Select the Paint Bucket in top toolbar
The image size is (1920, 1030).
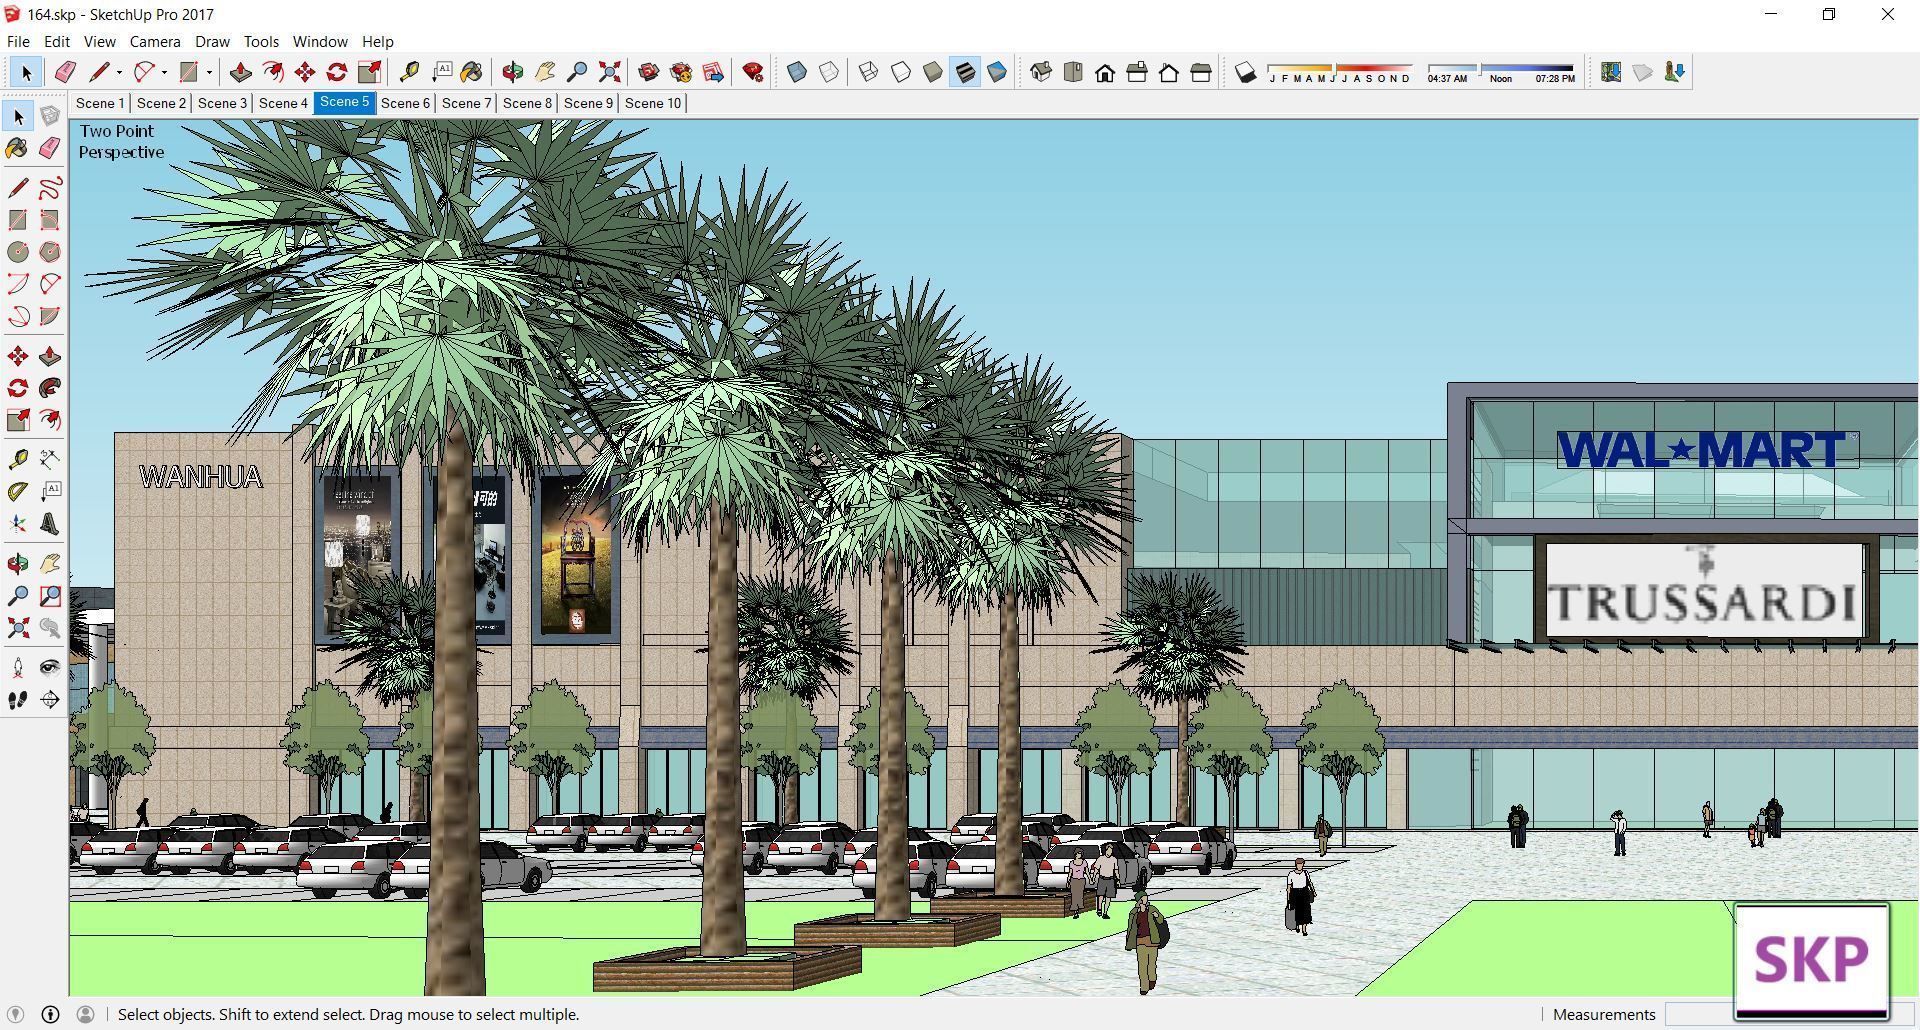coord(472,72)
